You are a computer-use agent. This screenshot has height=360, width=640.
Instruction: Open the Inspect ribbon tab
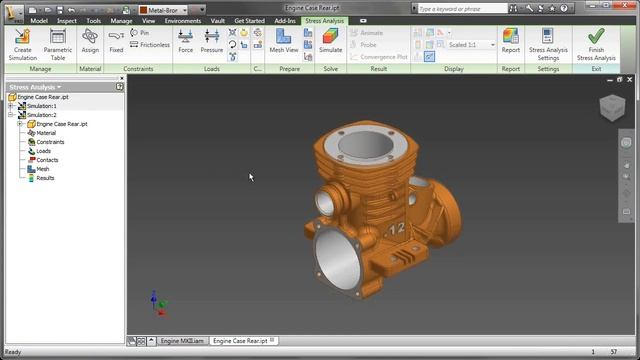(67, 21)
